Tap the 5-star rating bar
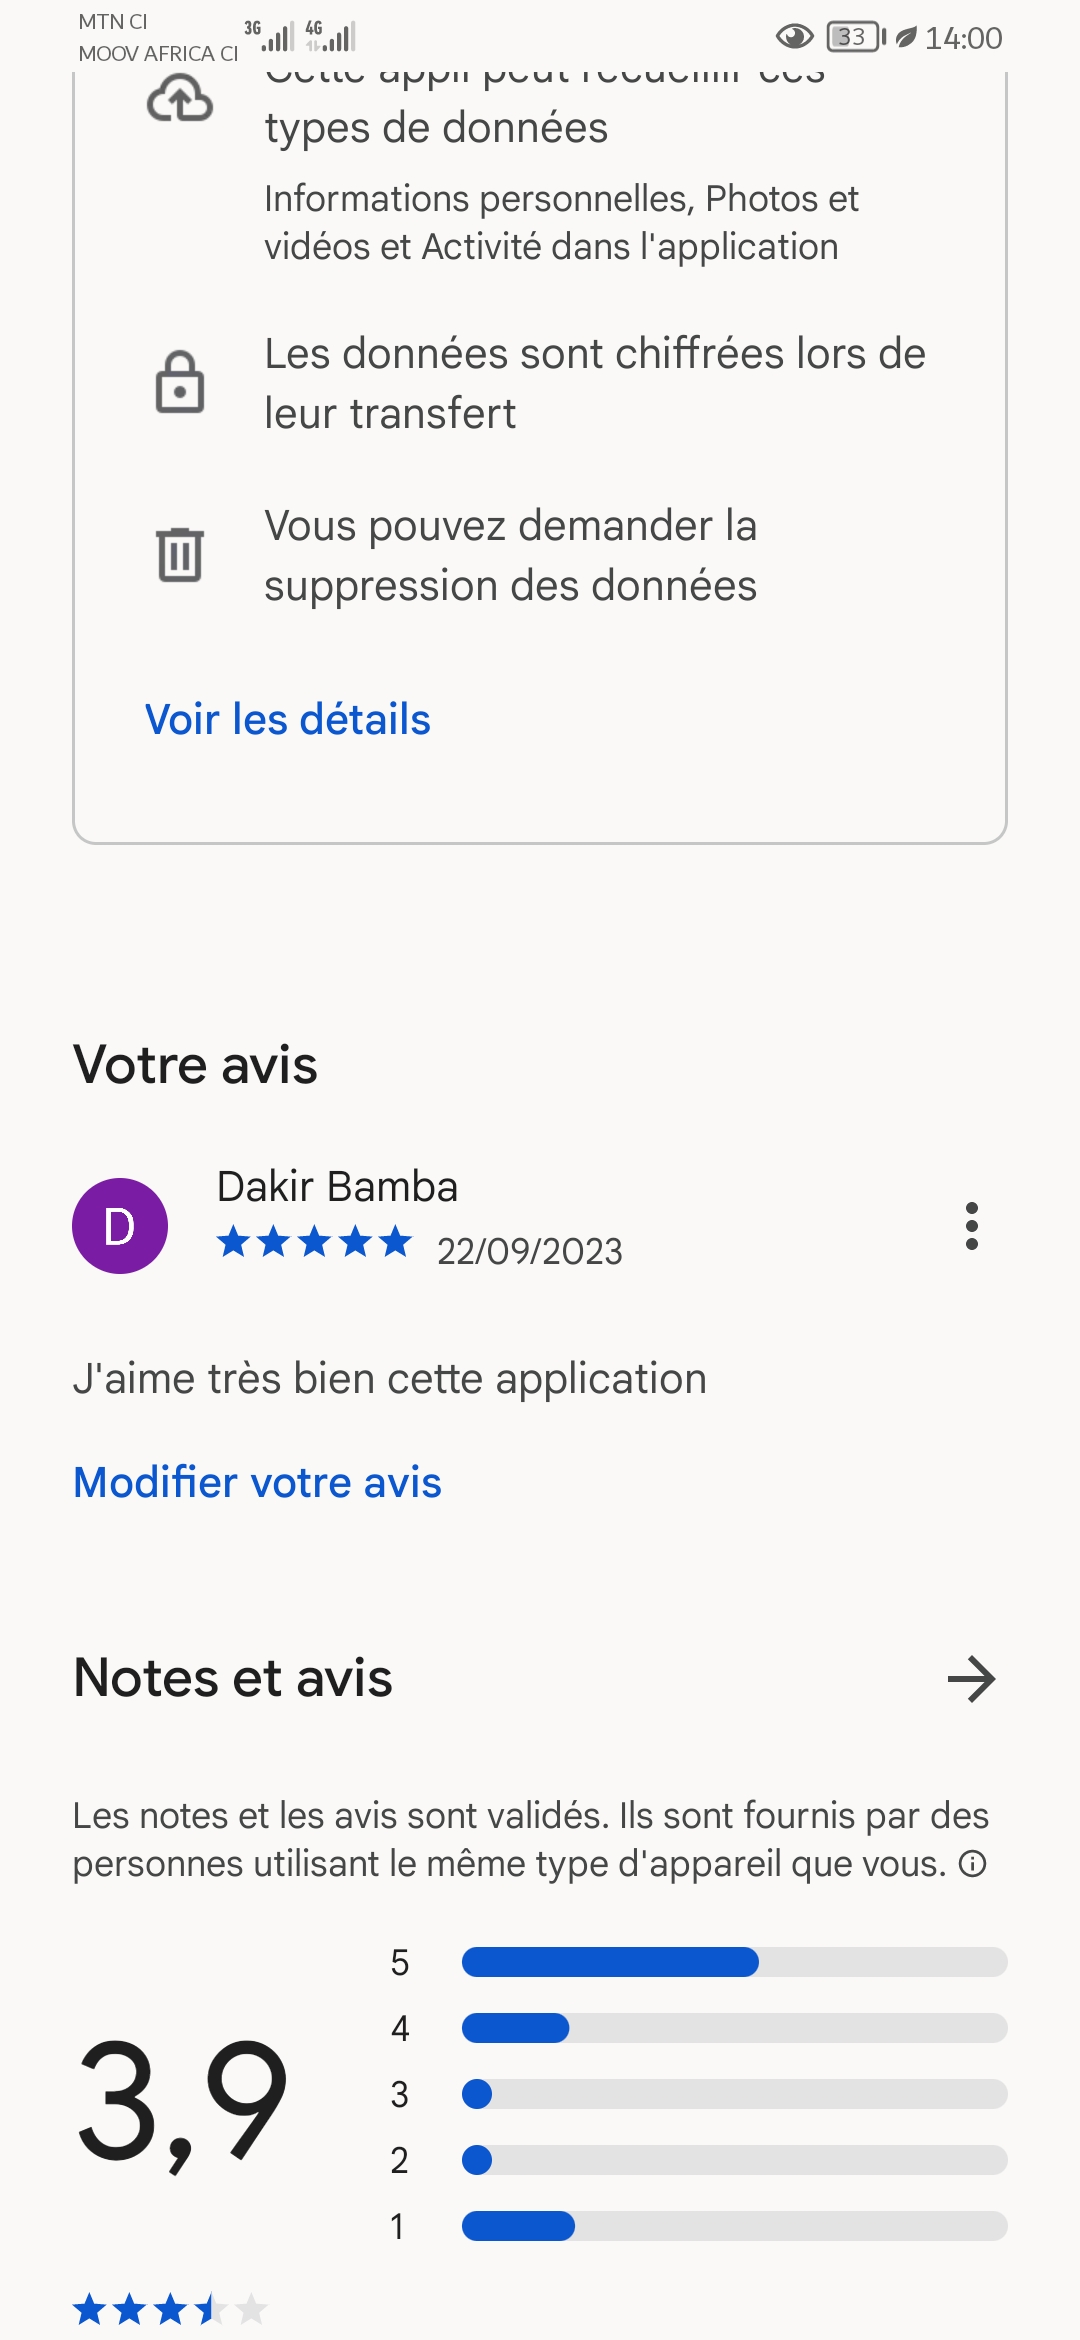The width and height of the screenshot is (1080, 2340). (x=733, y=1962)
